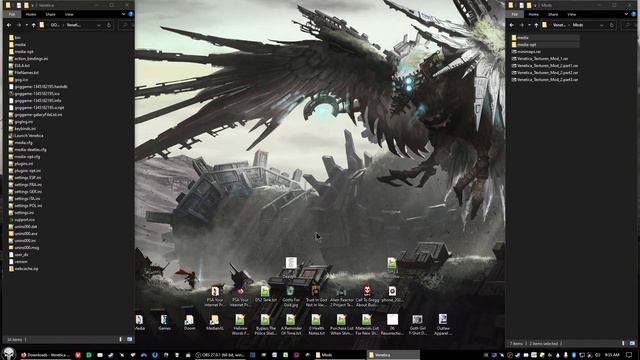Image resolution: width=640 pixels, height=360 pixels.
Task: Click the search box in Mods window
Action: (x=630, y=25)
